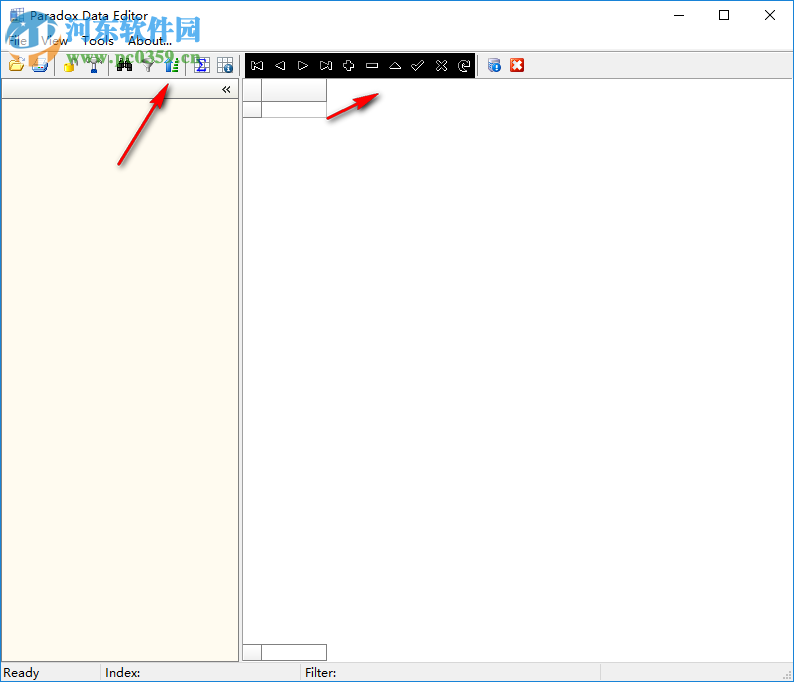Image resolution: width=794 pixels, height=682 pixels.
Task: Delete the record with the minus button
Action: click(x=372, y=66)
